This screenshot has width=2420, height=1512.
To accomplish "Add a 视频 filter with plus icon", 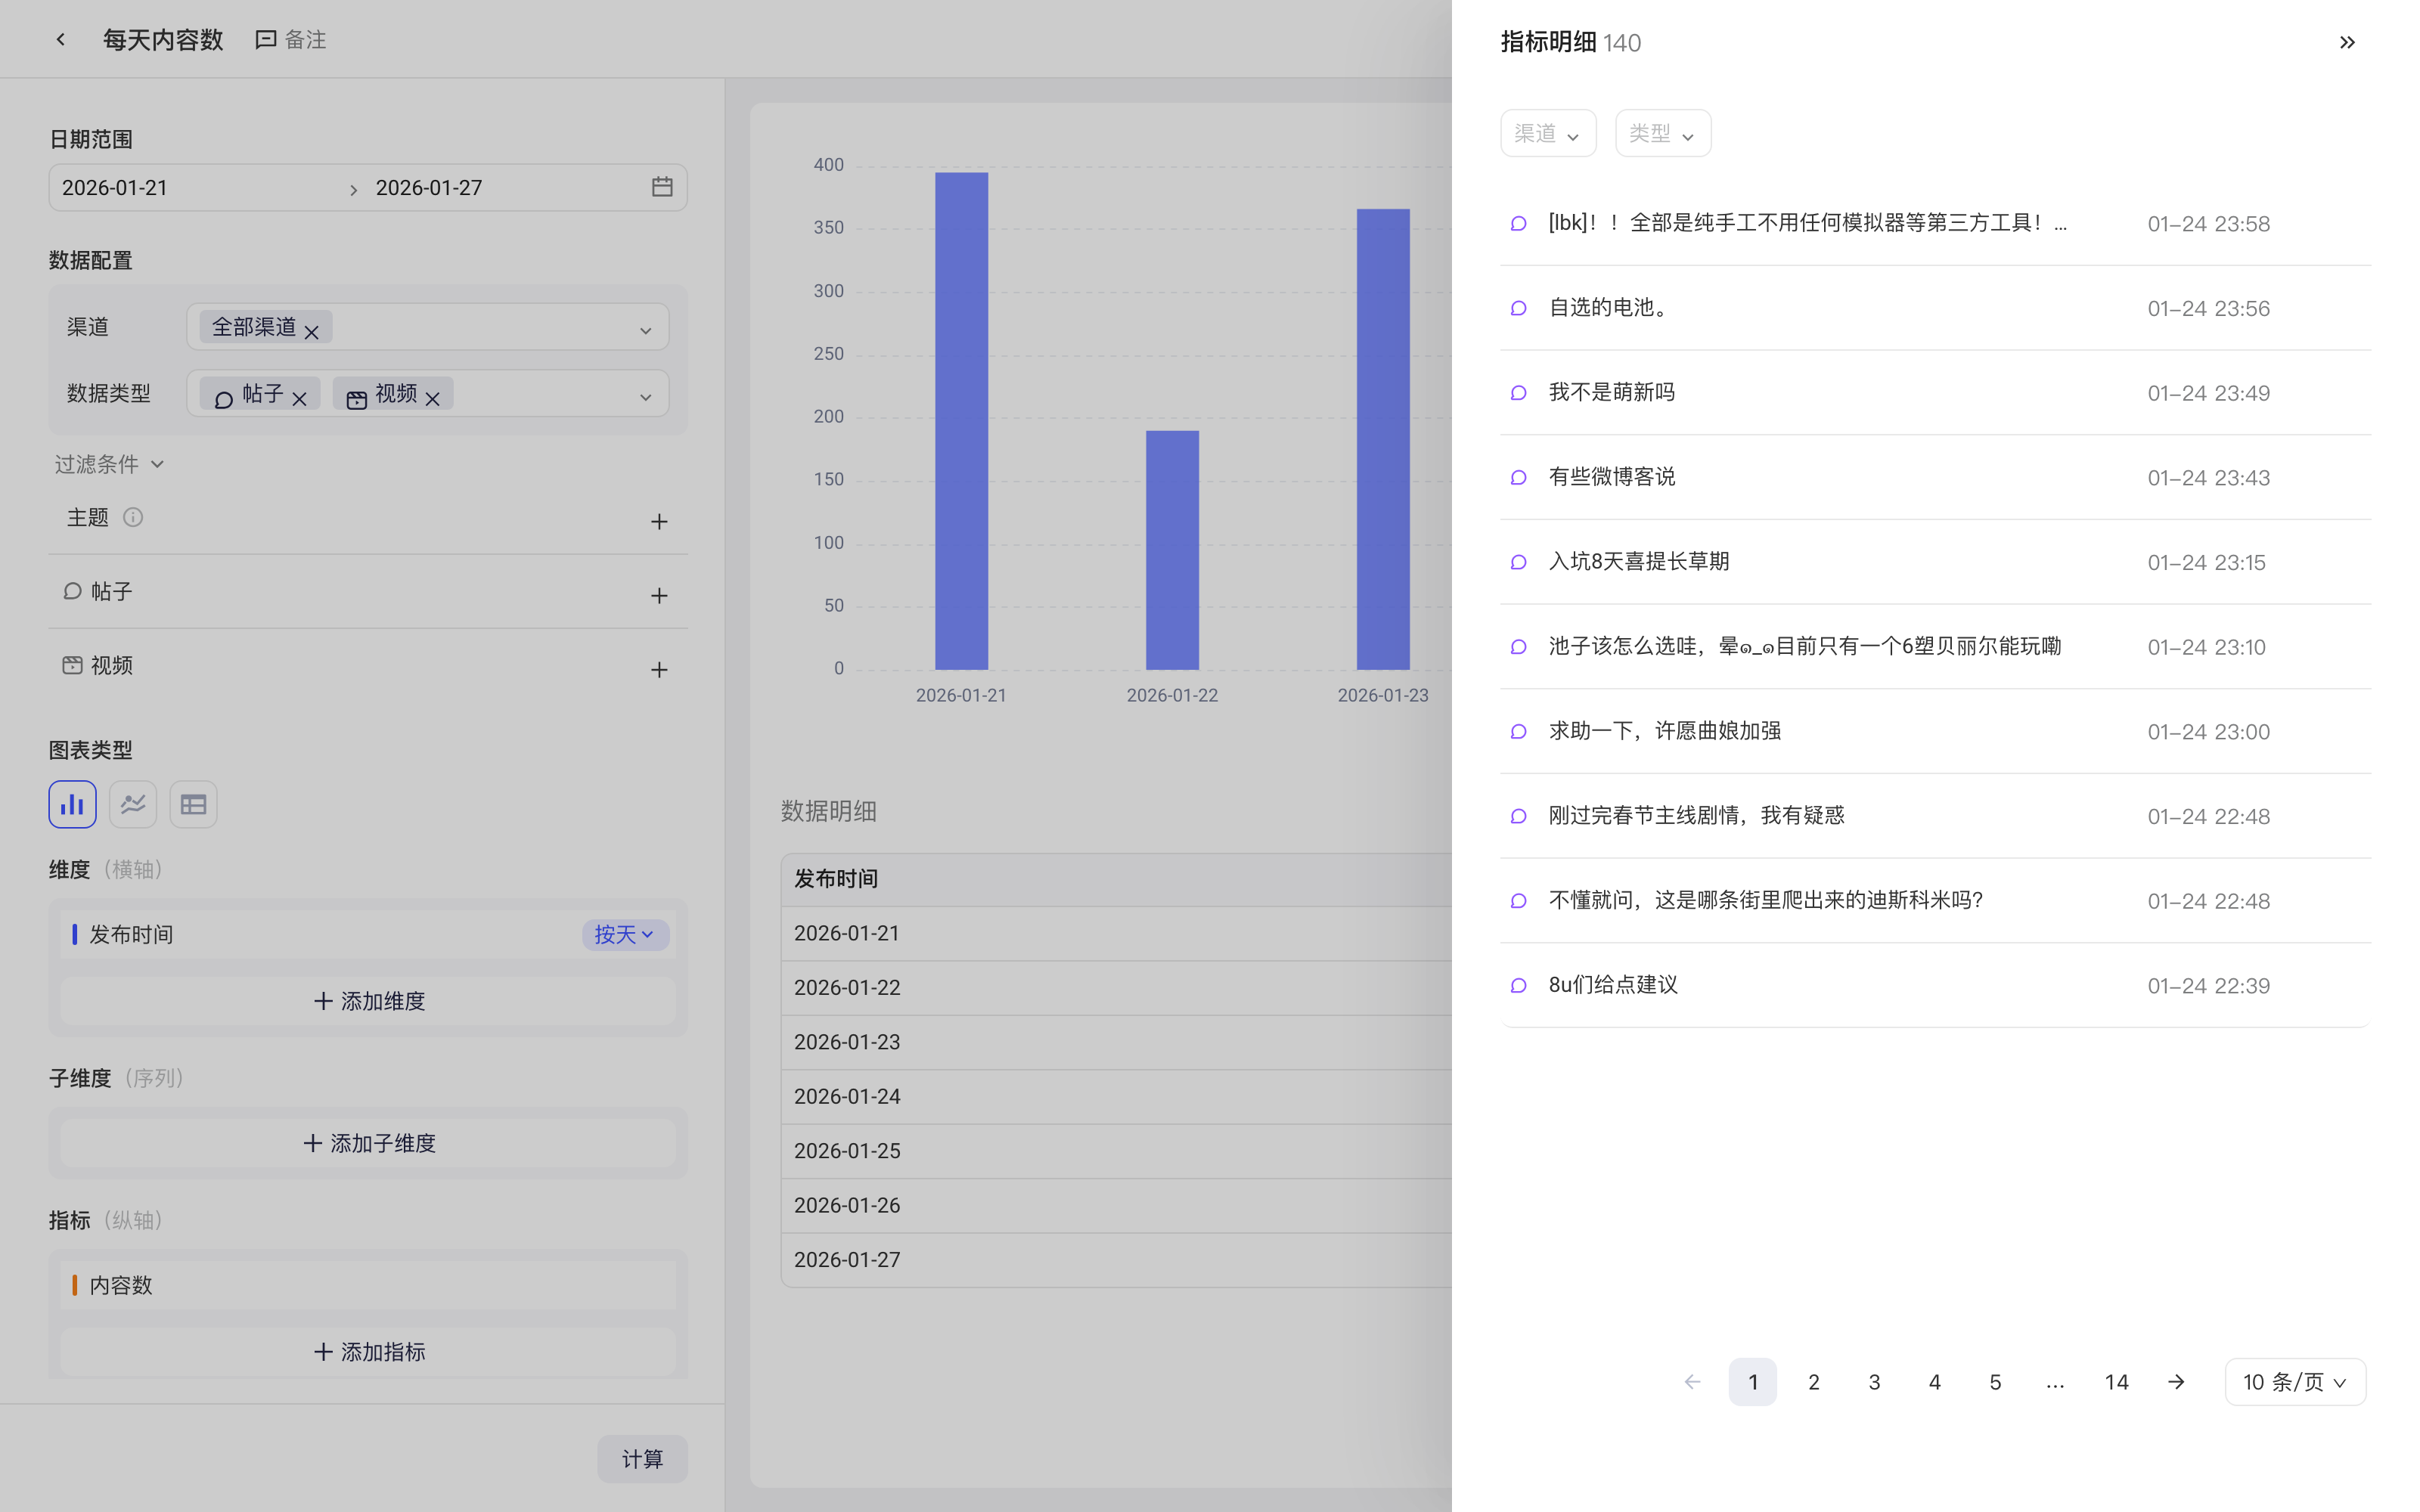I will tap(659, 669).
